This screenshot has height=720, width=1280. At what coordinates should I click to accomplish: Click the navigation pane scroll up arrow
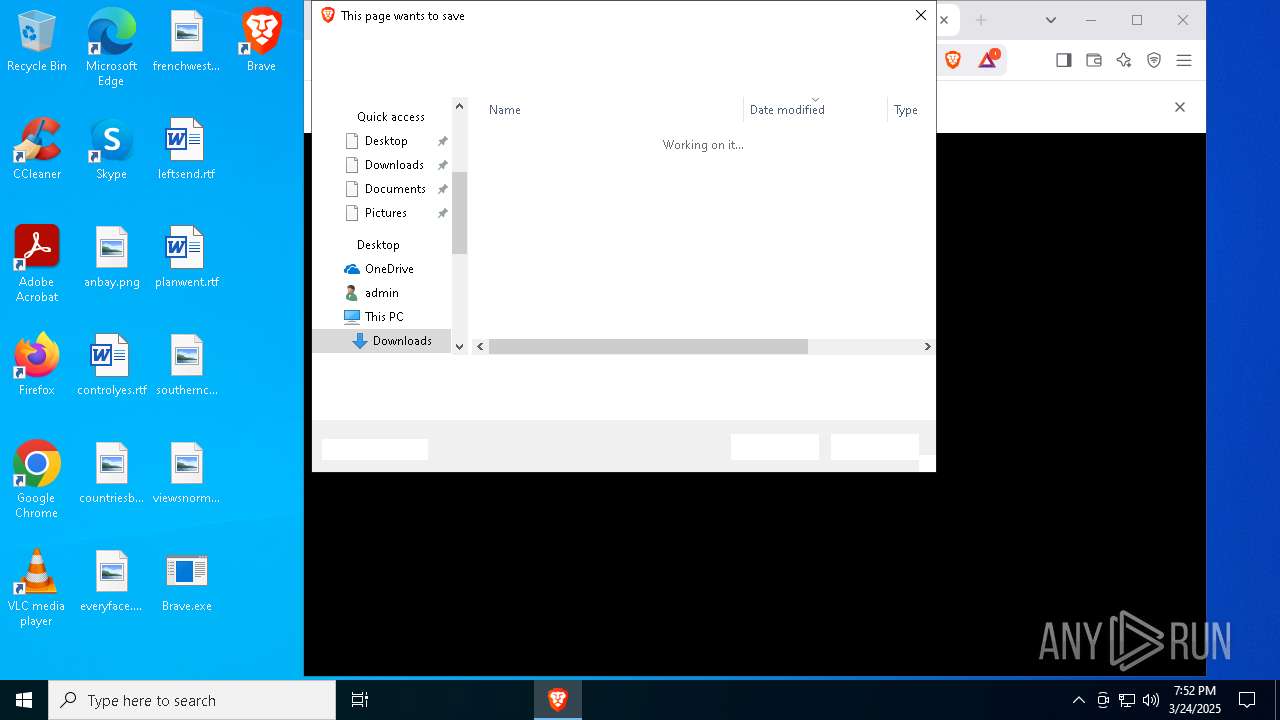coord(460,106)
